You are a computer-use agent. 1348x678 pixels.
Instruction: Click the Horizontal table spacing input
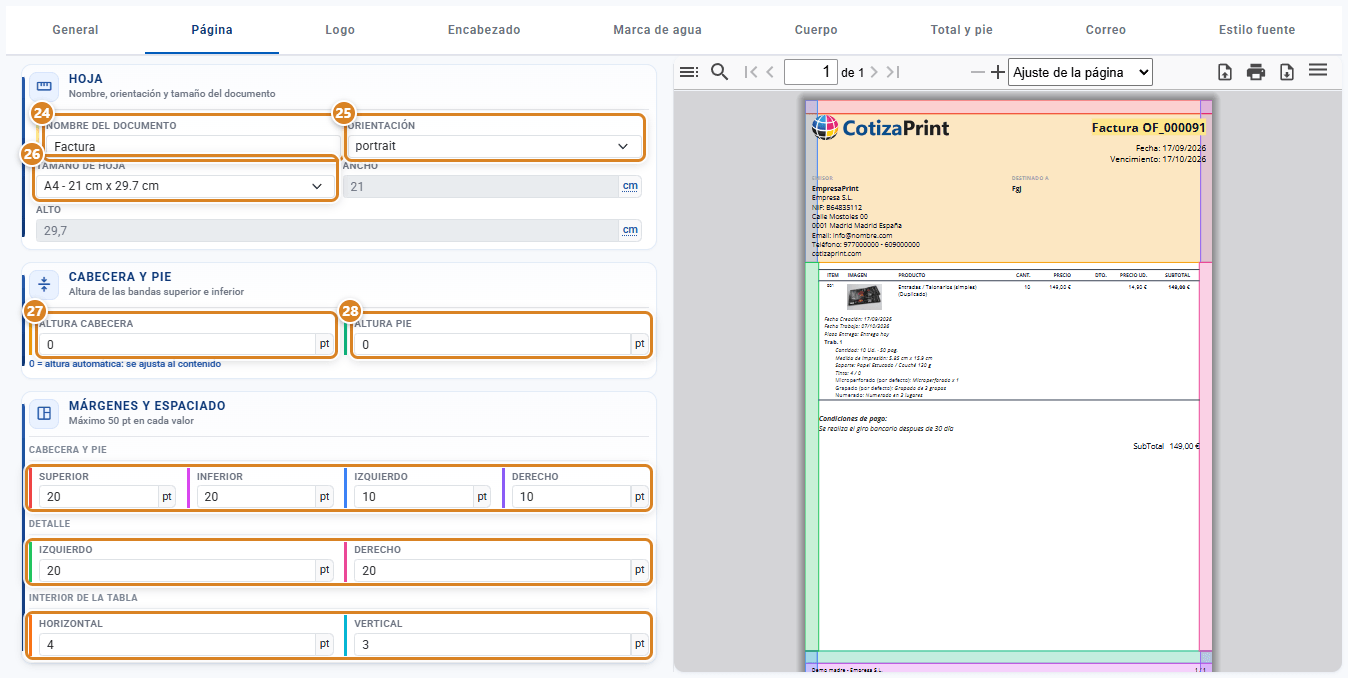pos(177,644)
